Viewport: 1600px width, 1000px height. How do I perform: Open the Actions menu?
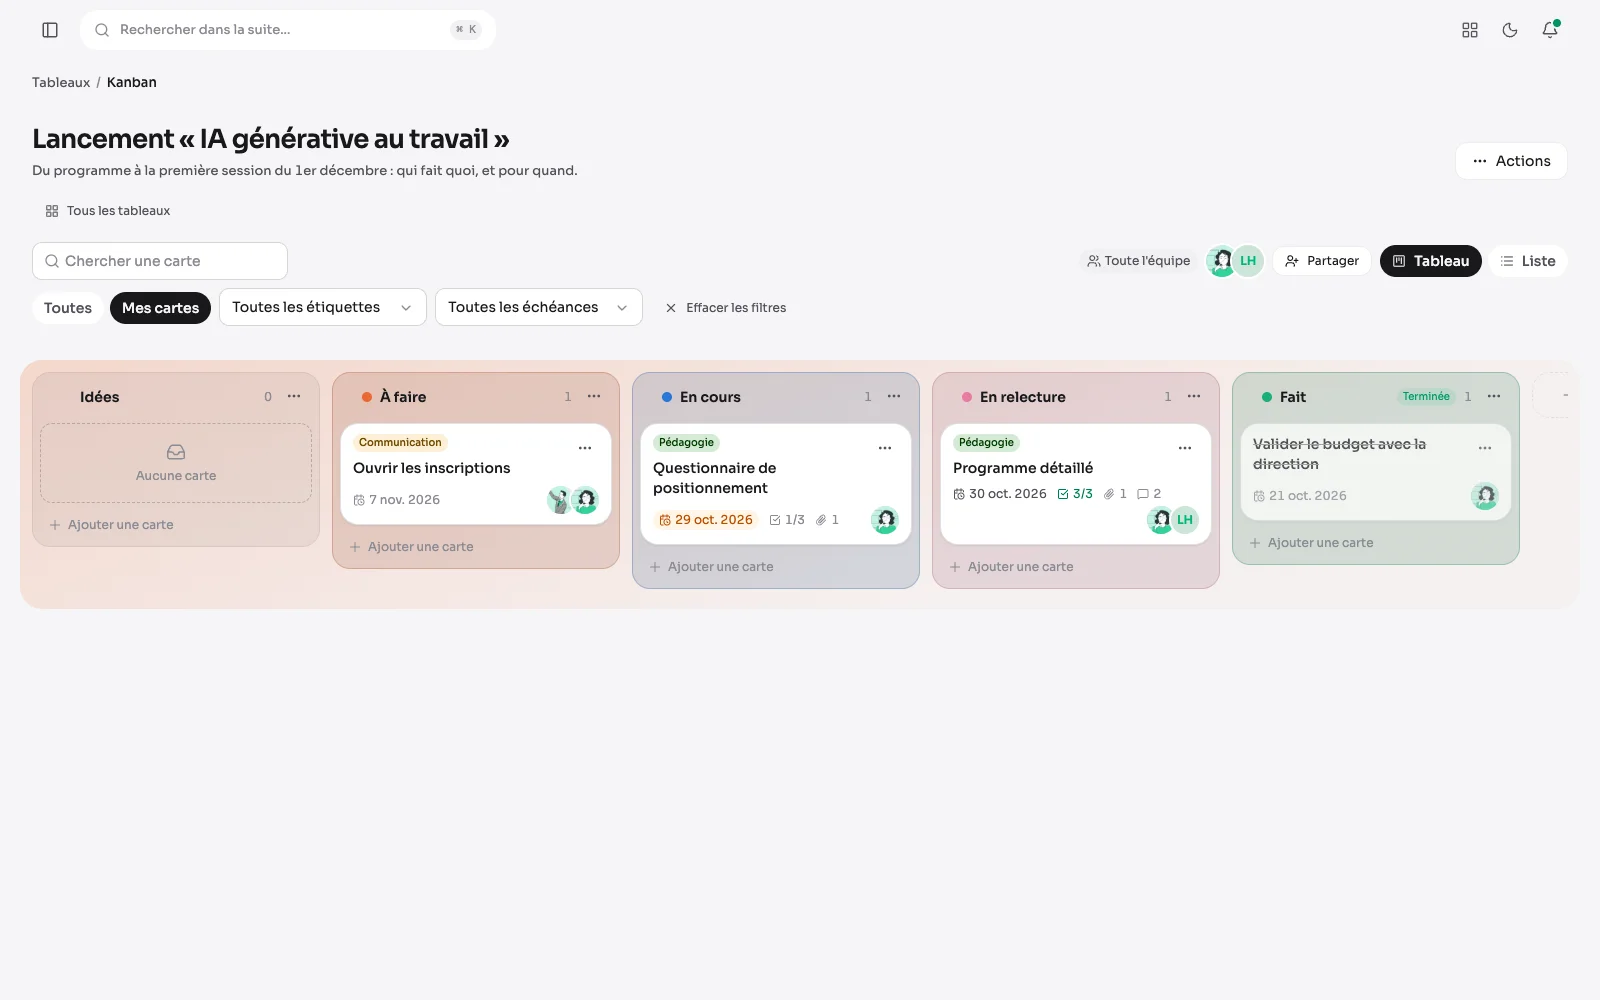1511,161
